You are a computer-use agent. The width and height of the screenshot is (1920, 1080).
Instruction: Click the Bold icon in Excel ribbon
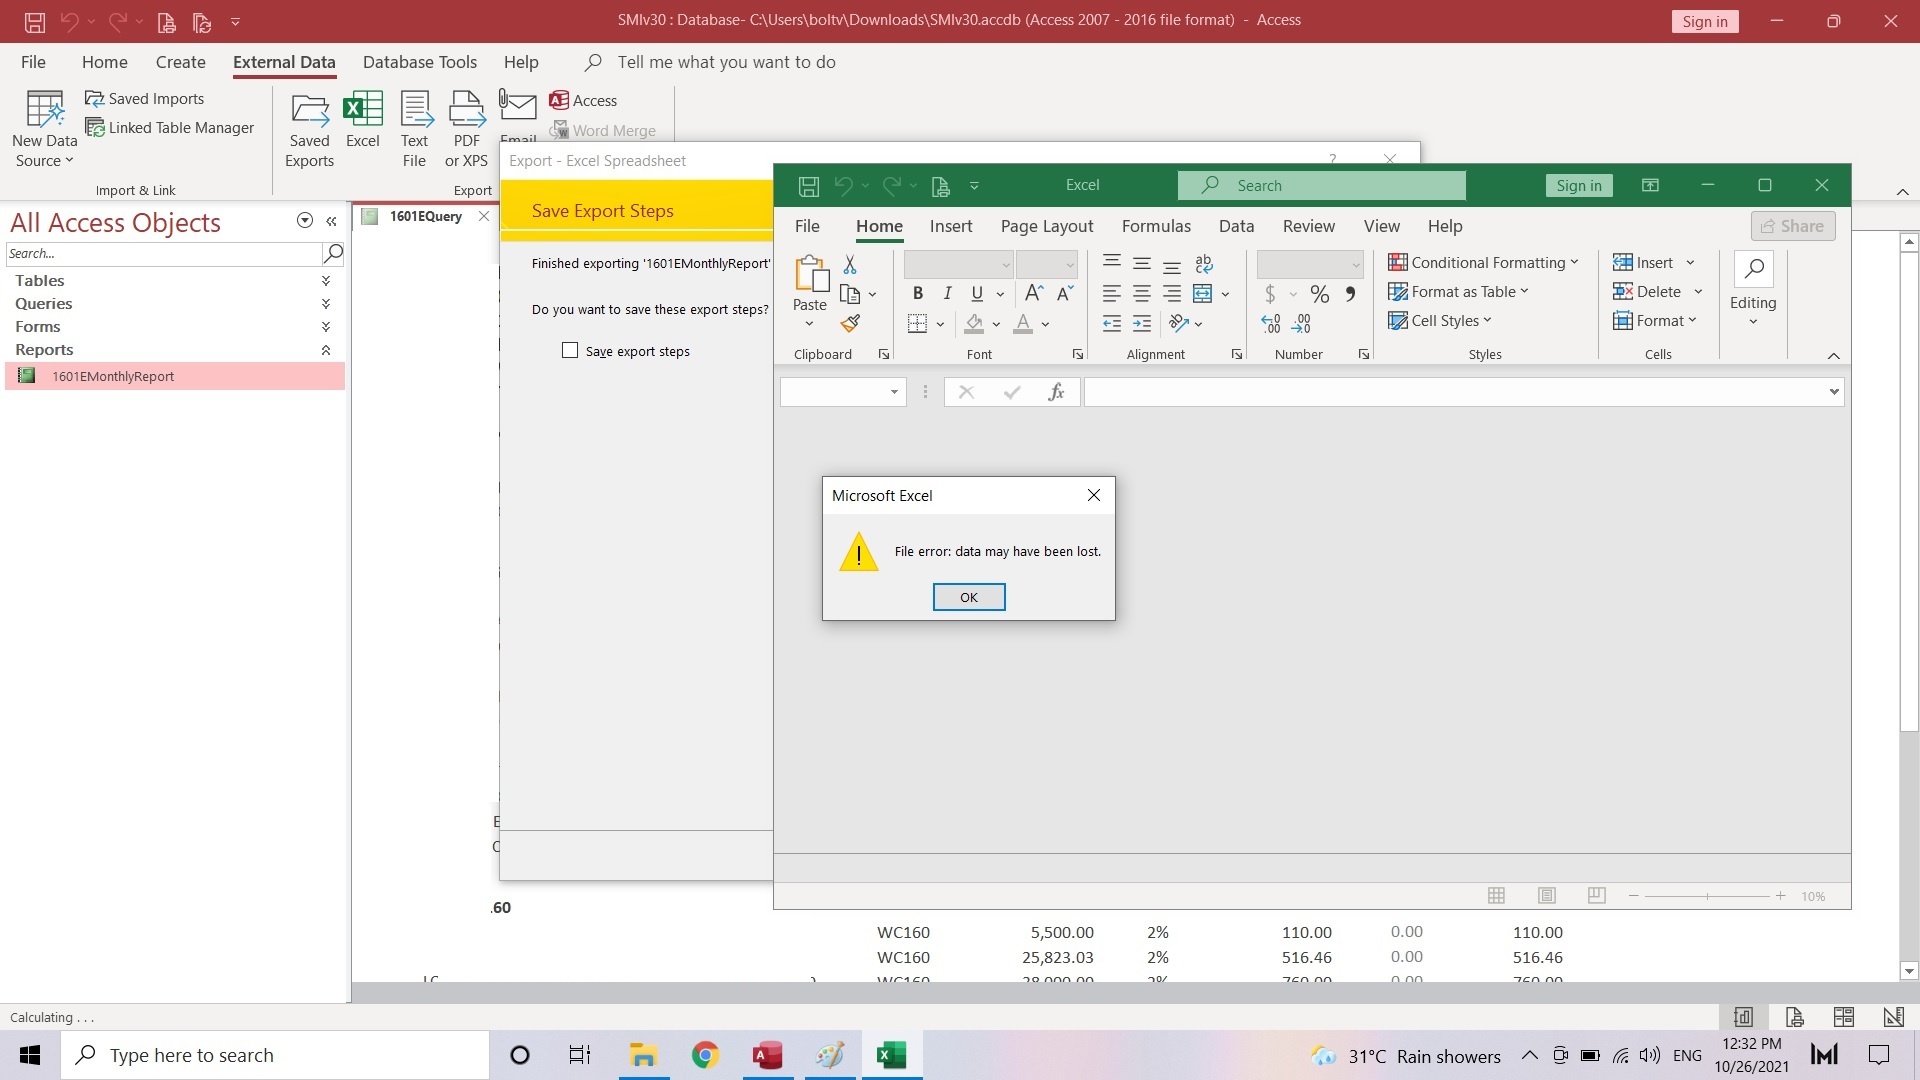tap(917, 293)
